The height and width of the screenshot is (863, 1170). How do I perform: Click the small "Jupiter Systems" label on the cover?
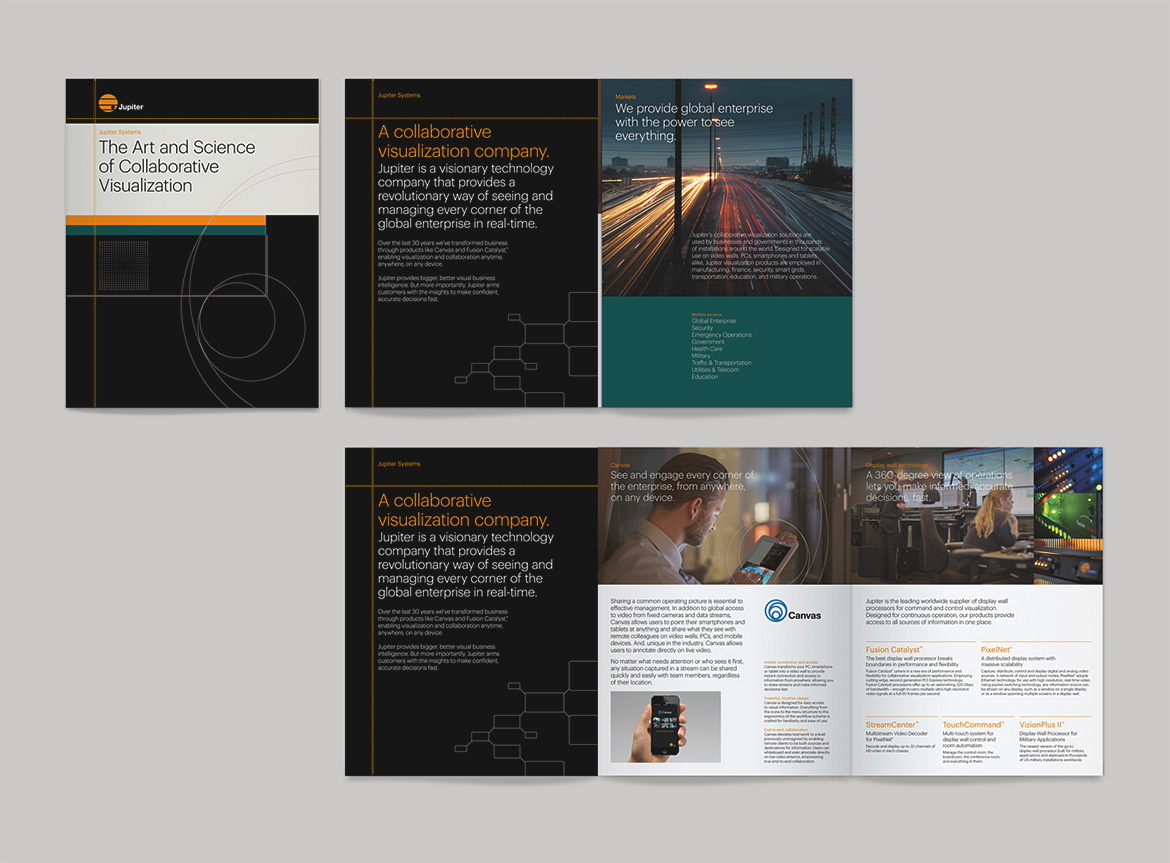tap(119, 132)
